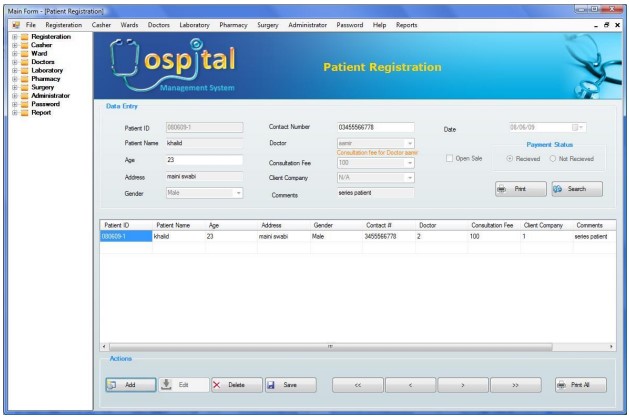Expand the Laboratory tree node
The height and width of the screenshot is (419, 629).
[x=14, y=71]
